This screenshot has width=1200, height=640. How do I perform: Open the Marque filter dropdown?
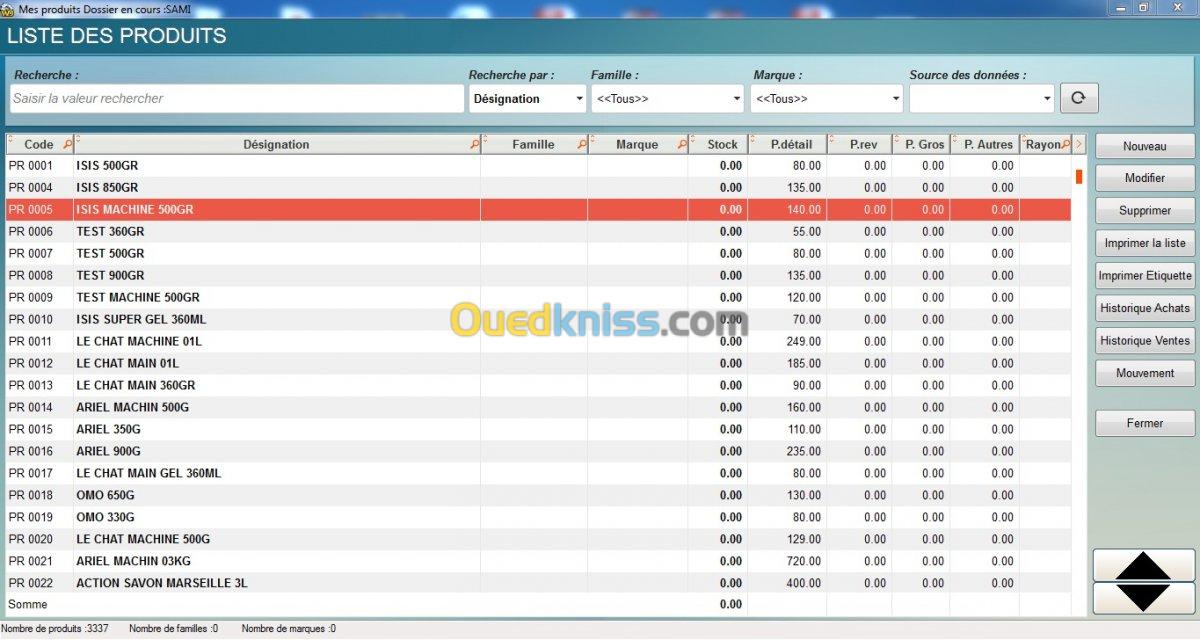827,99
